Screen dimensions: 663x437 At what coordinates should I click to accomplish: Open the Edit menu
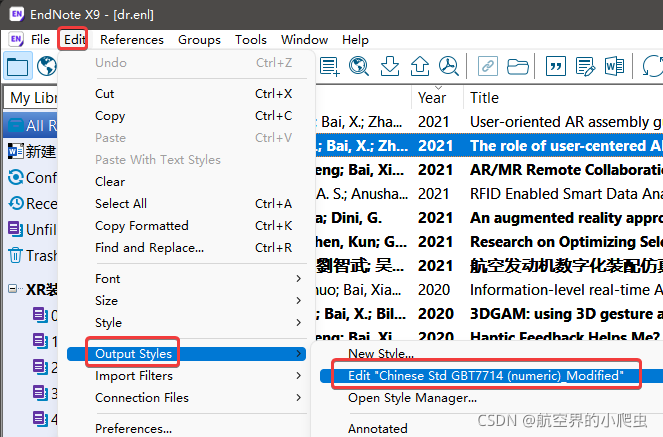(74, 40)
